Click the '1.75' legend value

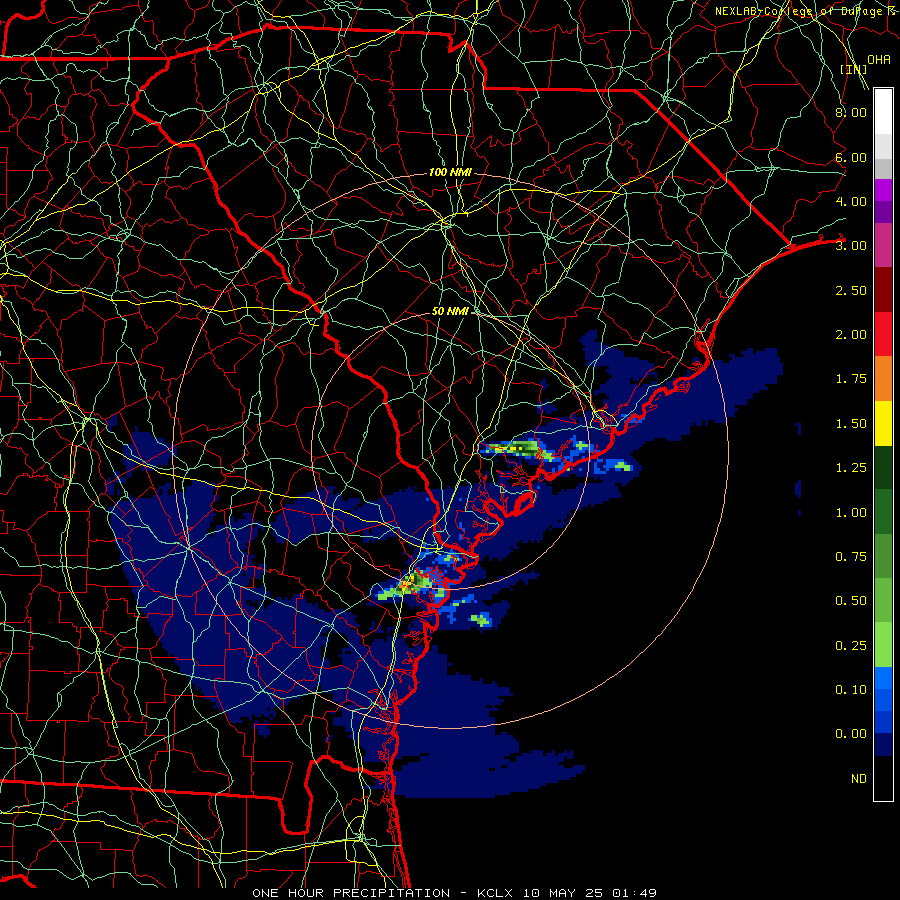(851, 379)
